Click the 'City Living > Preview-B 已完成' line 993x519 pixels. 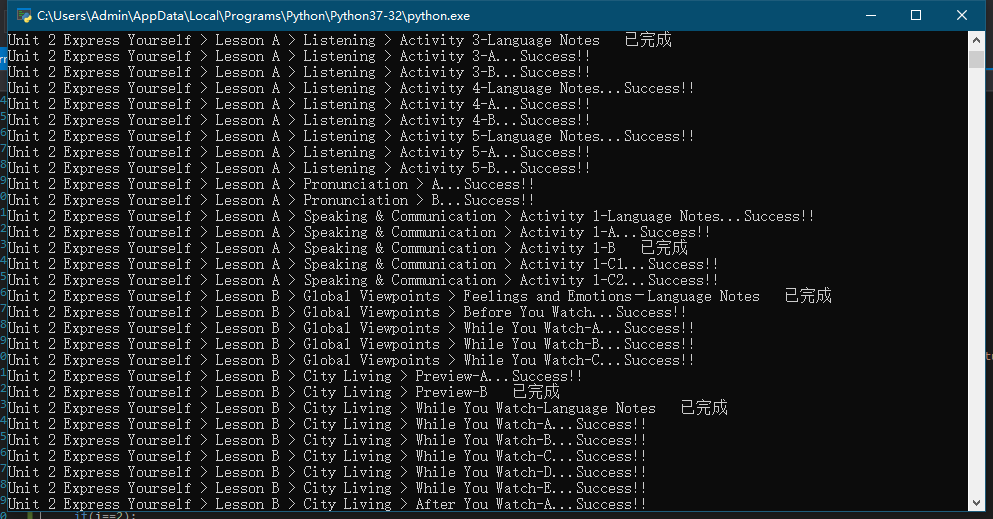pyautogui.click(x=284, y=392)
